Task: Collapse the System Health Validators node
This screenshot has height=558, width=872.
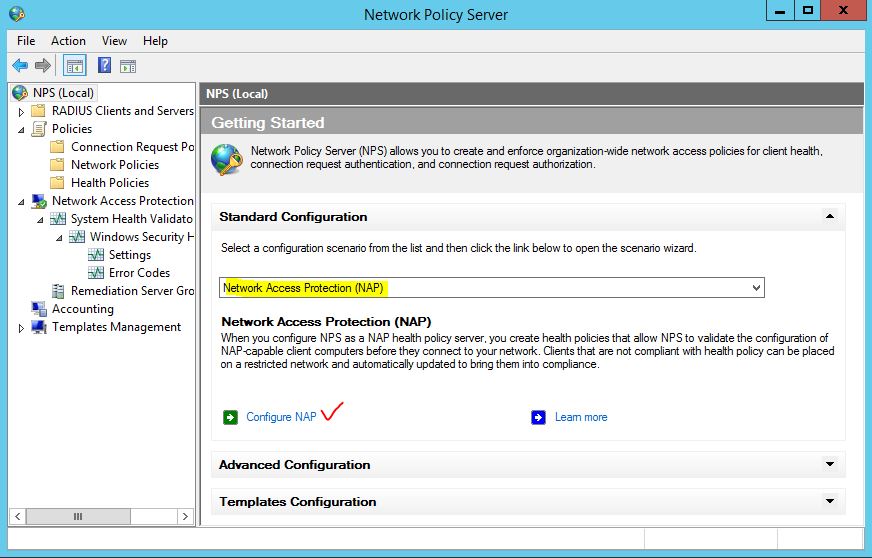Action: (x=40, y=220)
